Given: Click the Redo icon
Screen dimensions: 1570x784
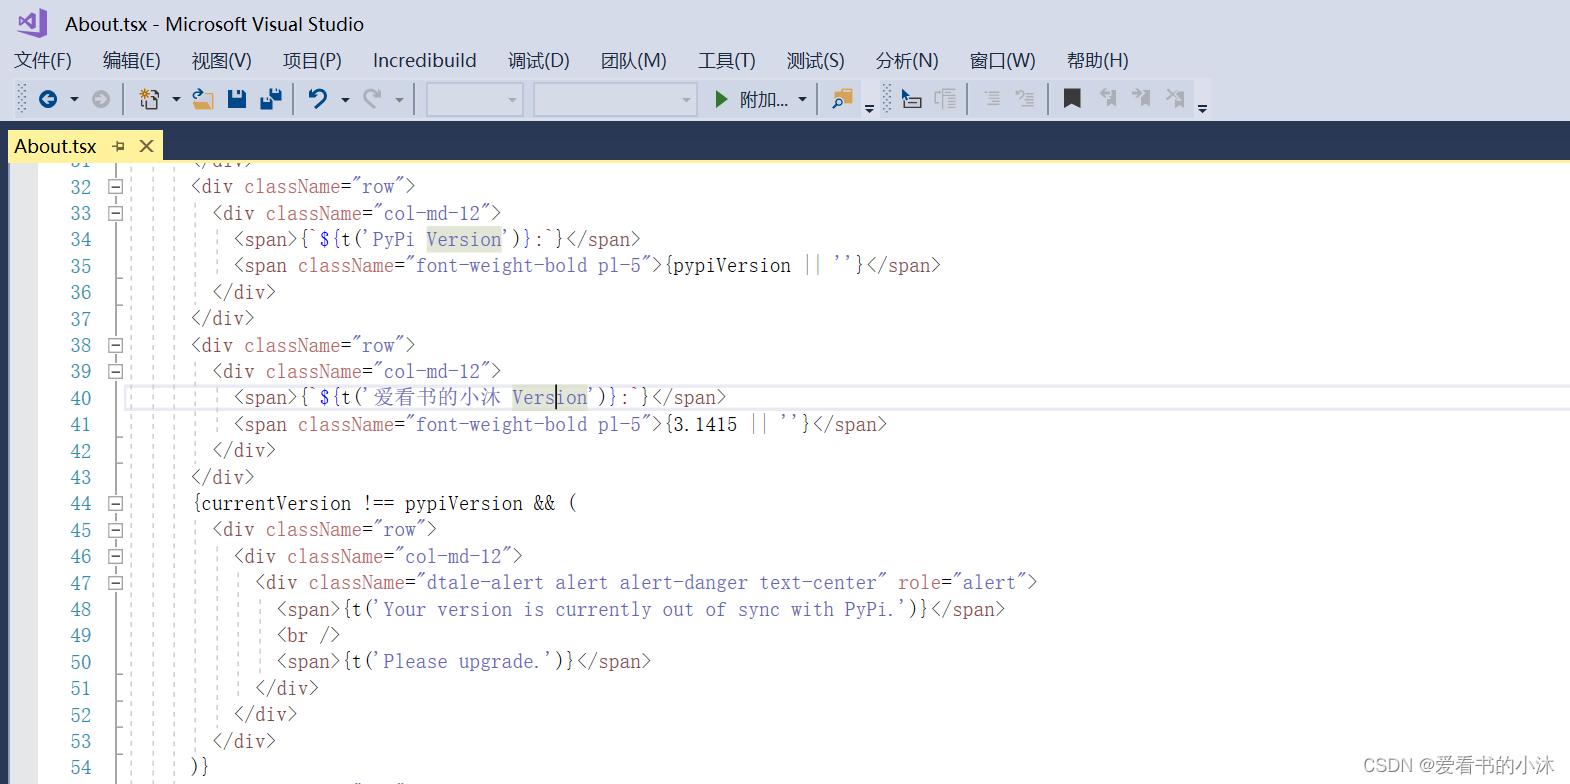Looking at the screenshot, I should point(372,99).
